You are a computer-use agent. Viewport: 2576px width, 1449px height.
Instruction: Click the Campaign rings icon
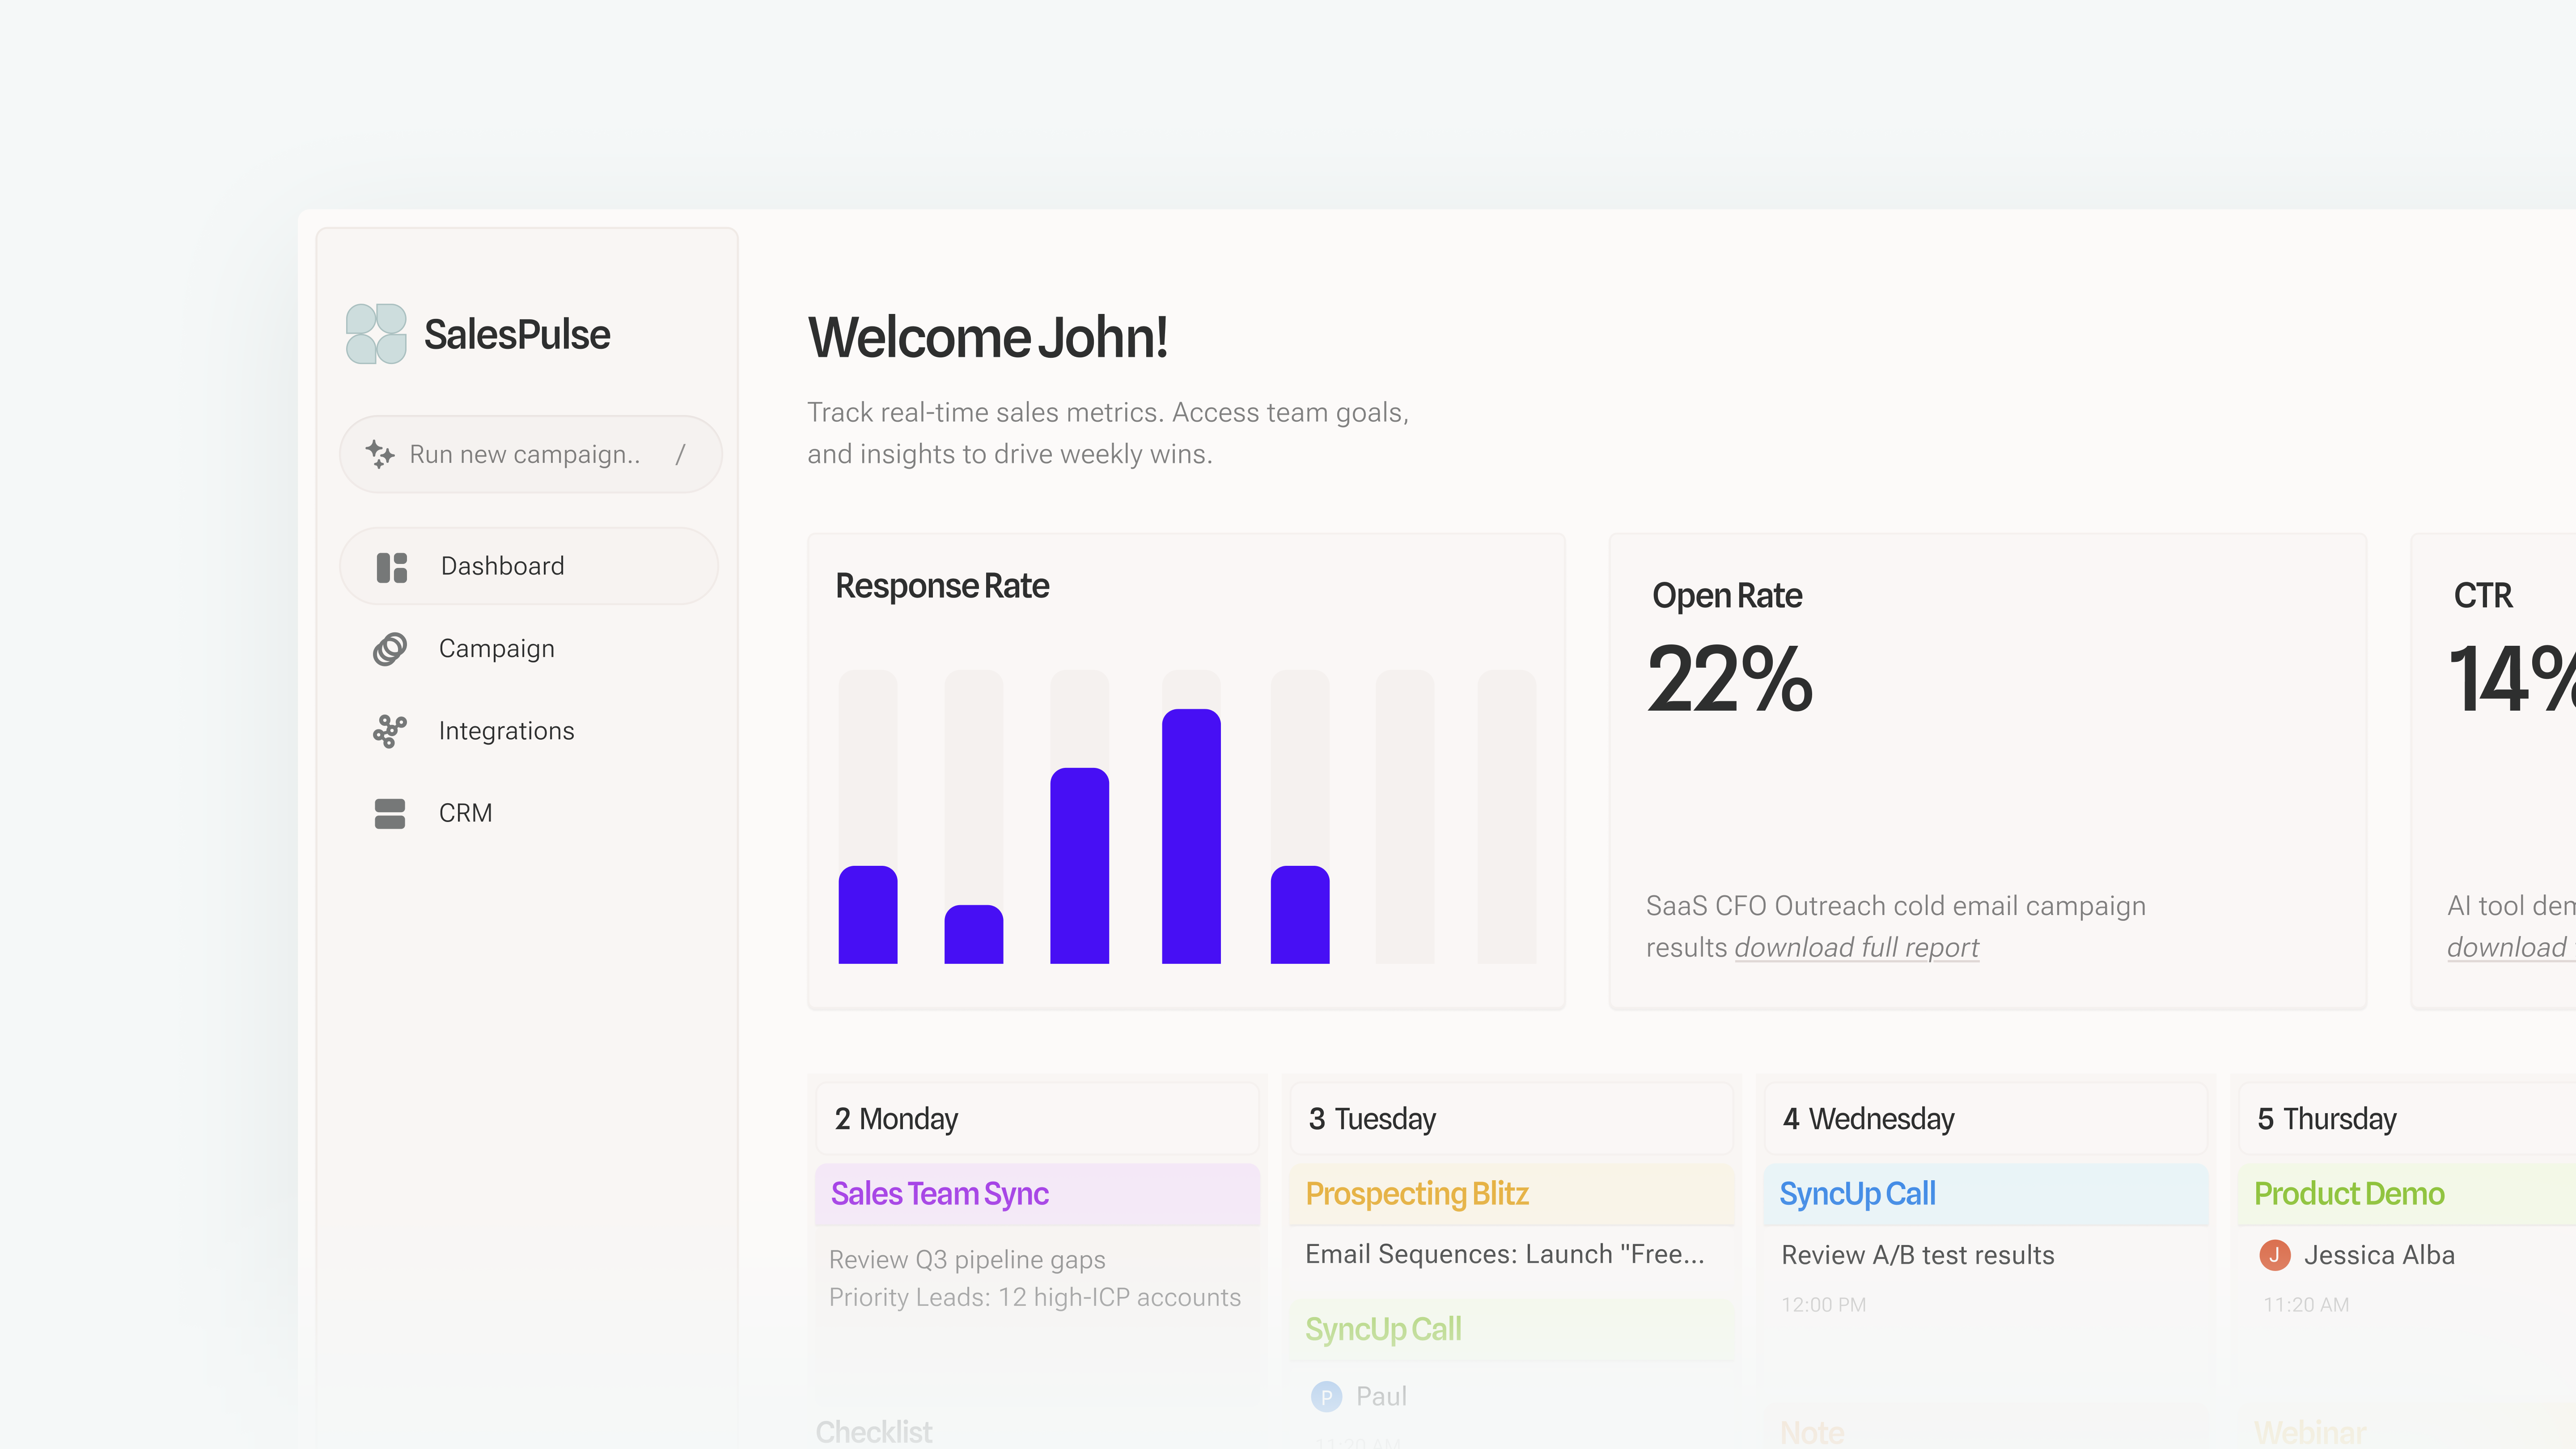[x=389, y=649]
